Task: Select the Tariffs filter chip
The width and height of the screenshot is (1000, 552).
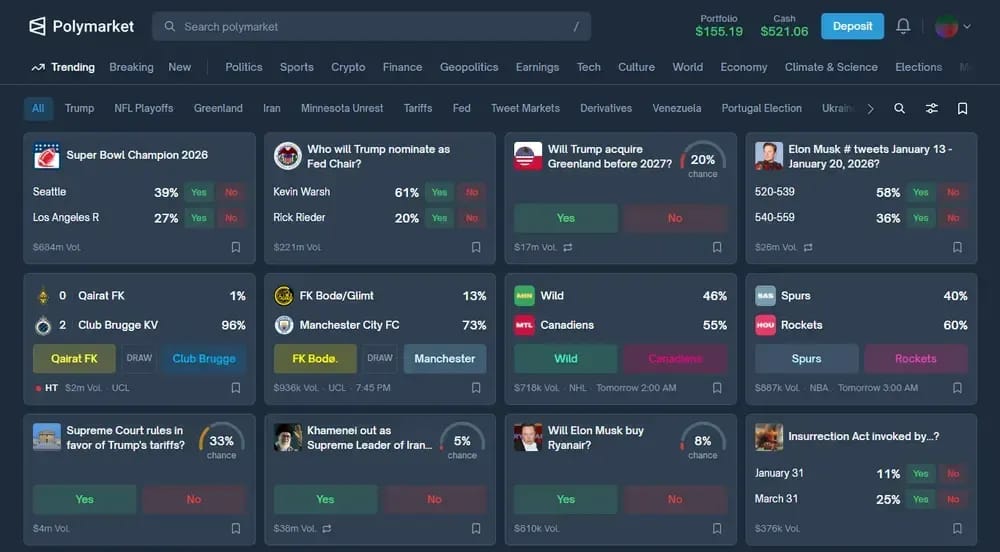Action: click(x=418, y=108)
